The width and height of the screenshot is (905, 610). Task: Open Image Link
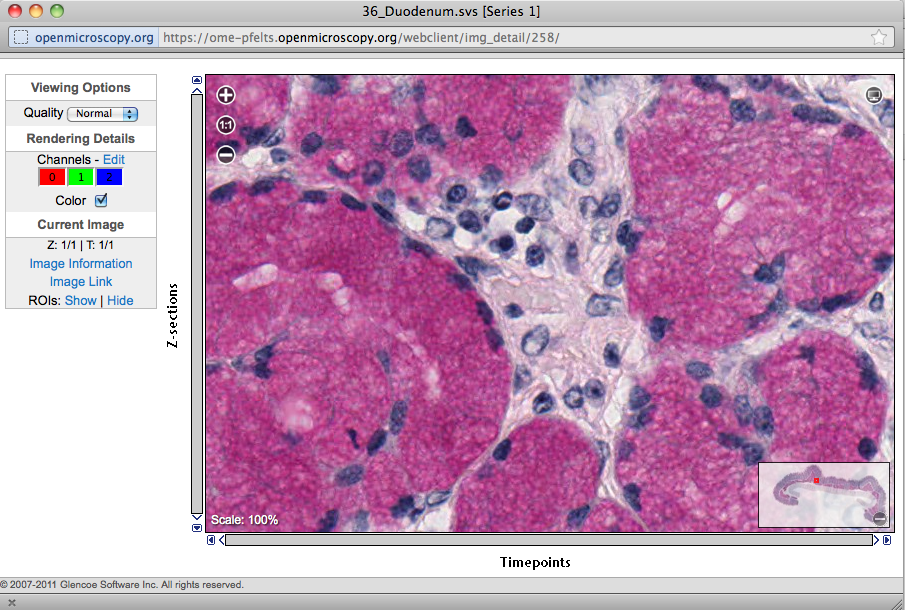(81, 282)
